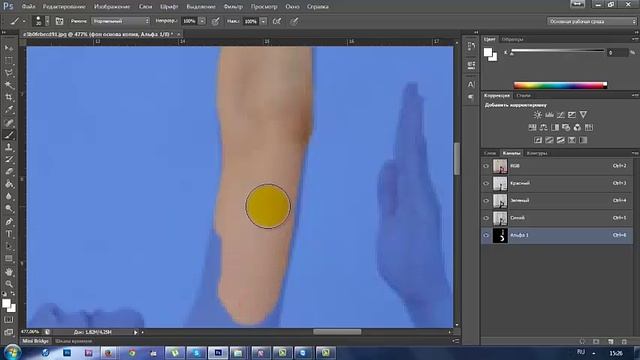
Task: Add an Exposure adjustment
Action: [572, 115]
